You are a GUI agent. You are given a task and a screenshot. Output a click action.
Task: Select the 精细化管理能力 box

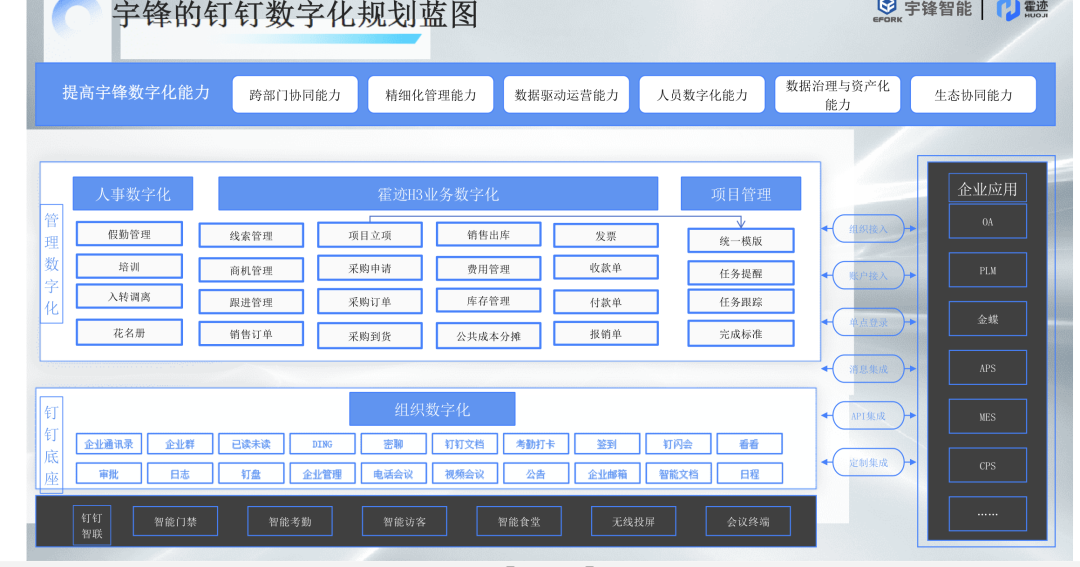(430, 94)
